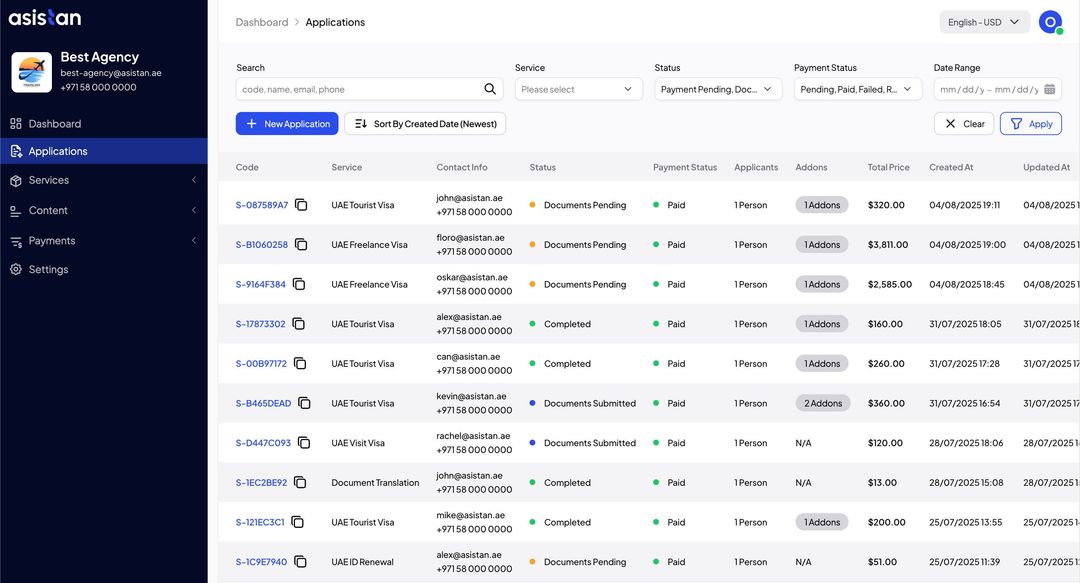The height and width of the screenshot is (583, 1080).
Task: Apply the selected filters
Action: tap(1030, 124)
